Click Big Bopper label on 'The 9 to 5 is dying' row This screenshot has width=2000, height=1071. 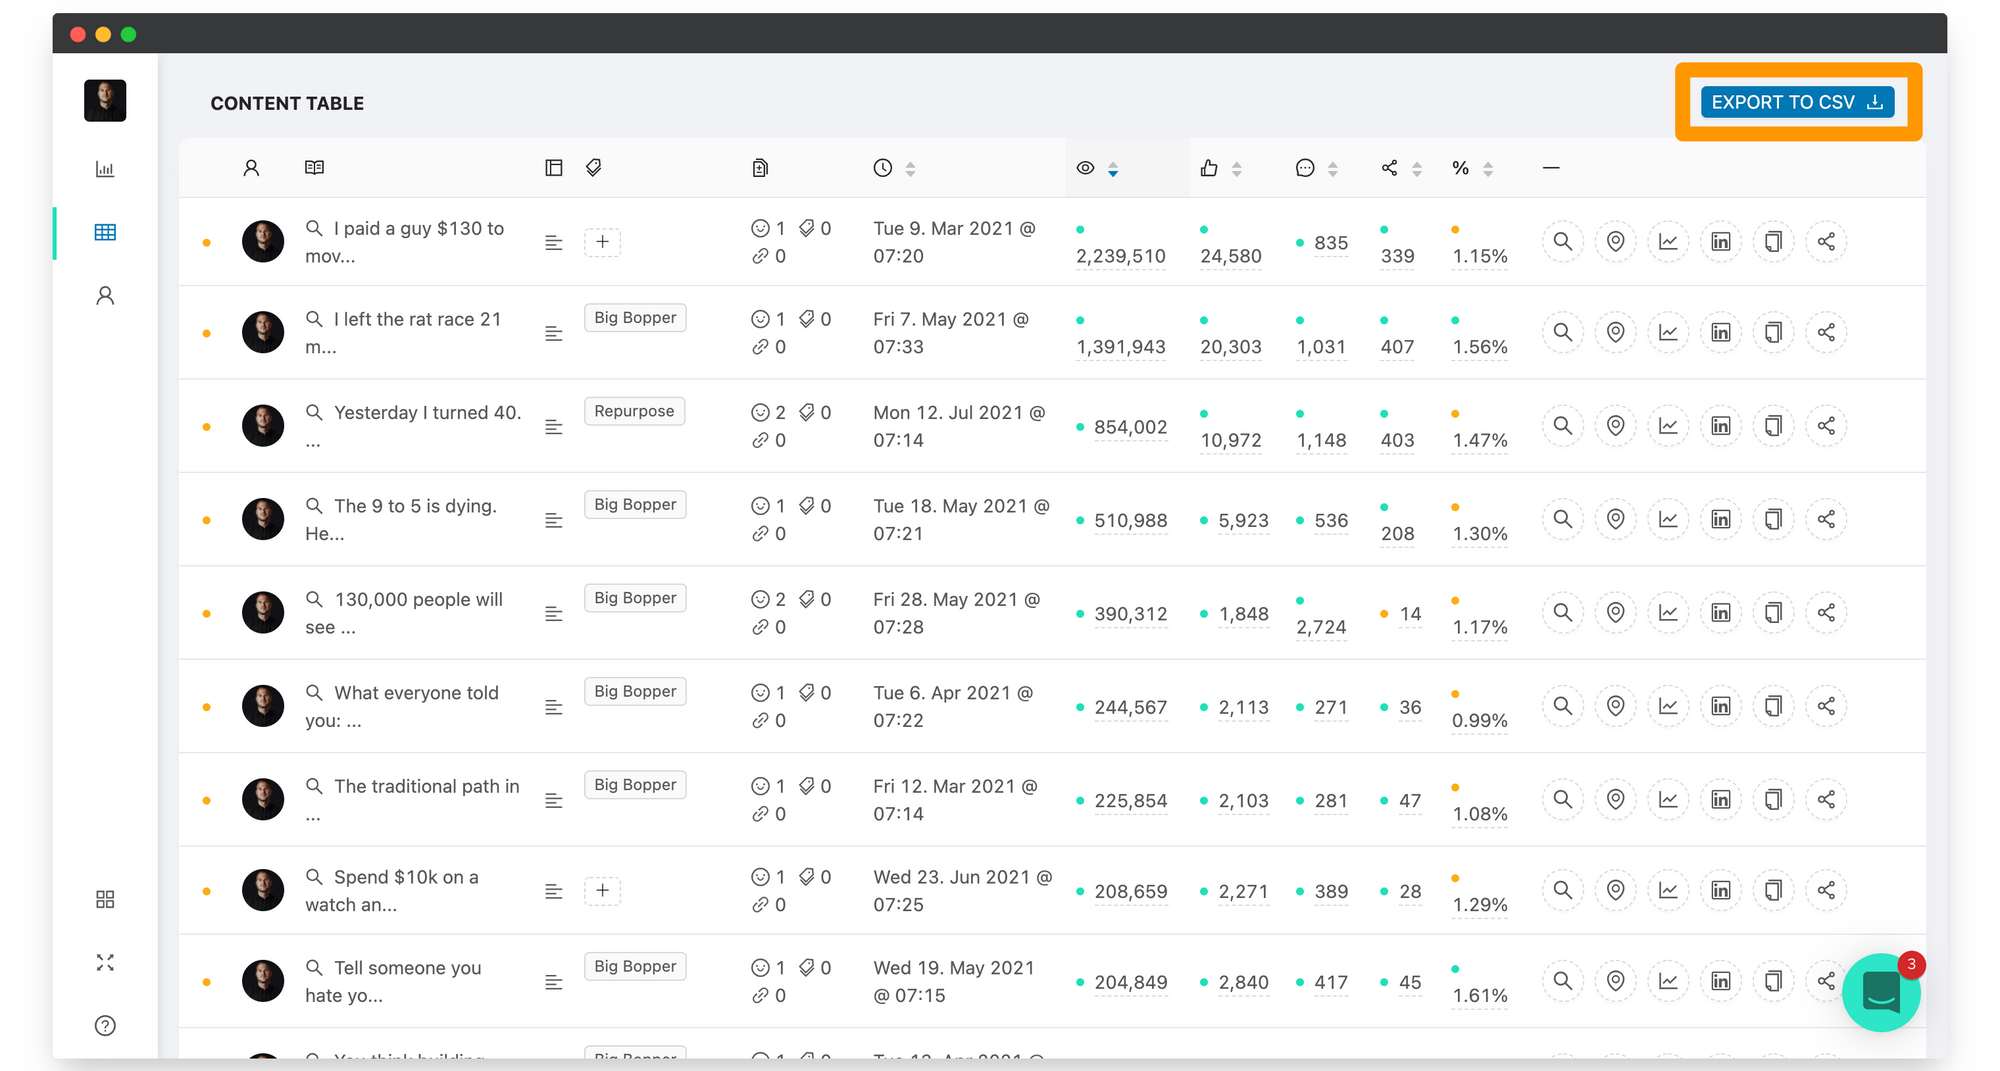point(635,504)
